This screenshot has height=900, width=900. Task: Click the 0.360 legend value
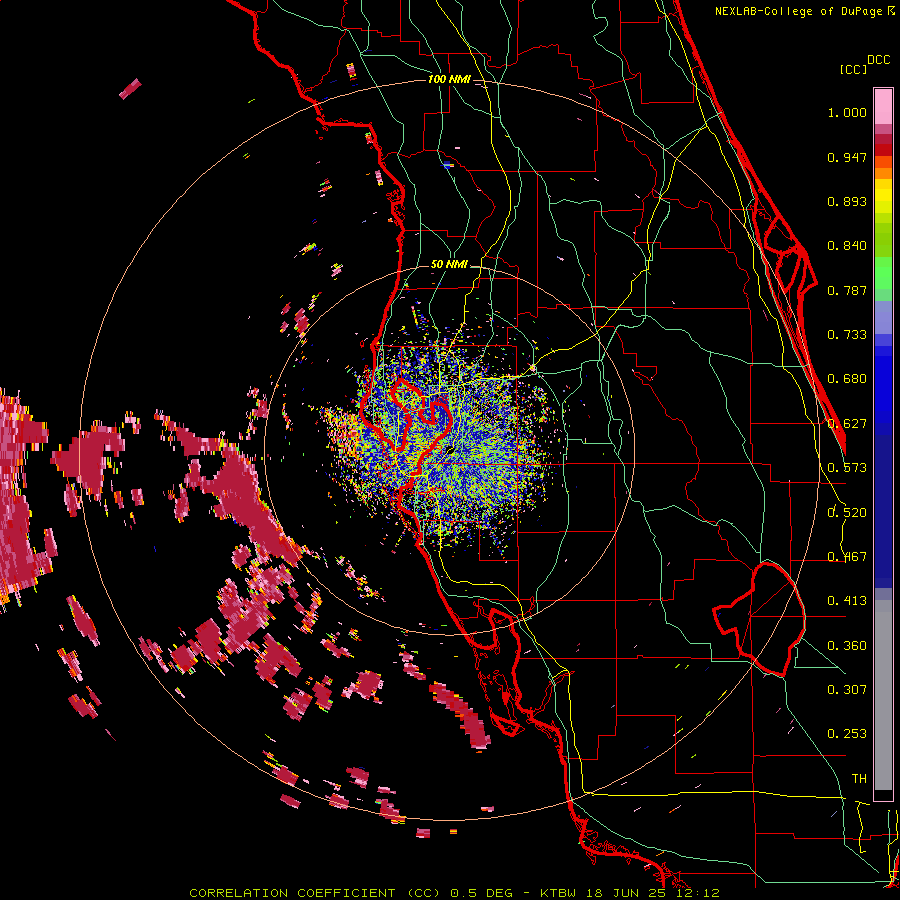[x=847, y=646]
